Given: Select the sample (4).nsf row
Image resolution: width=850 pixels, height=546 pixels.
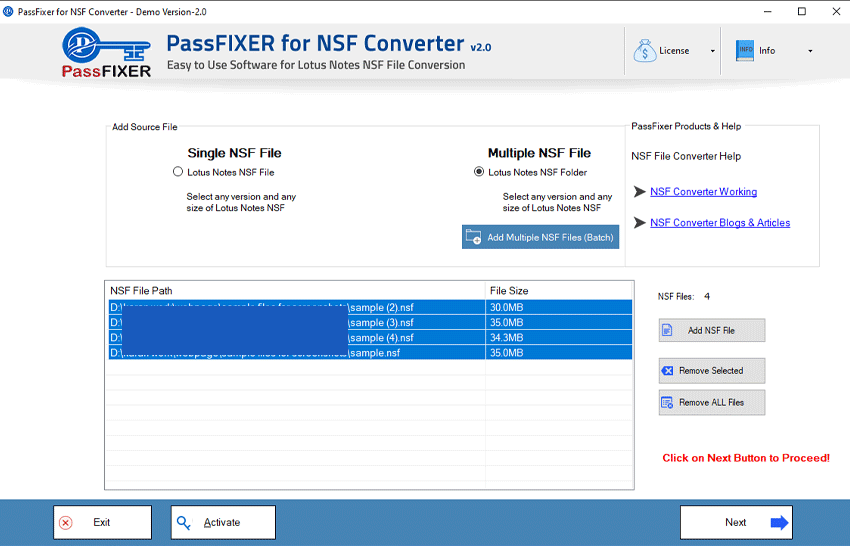Looking at the screenshot, I should (370, 338).
